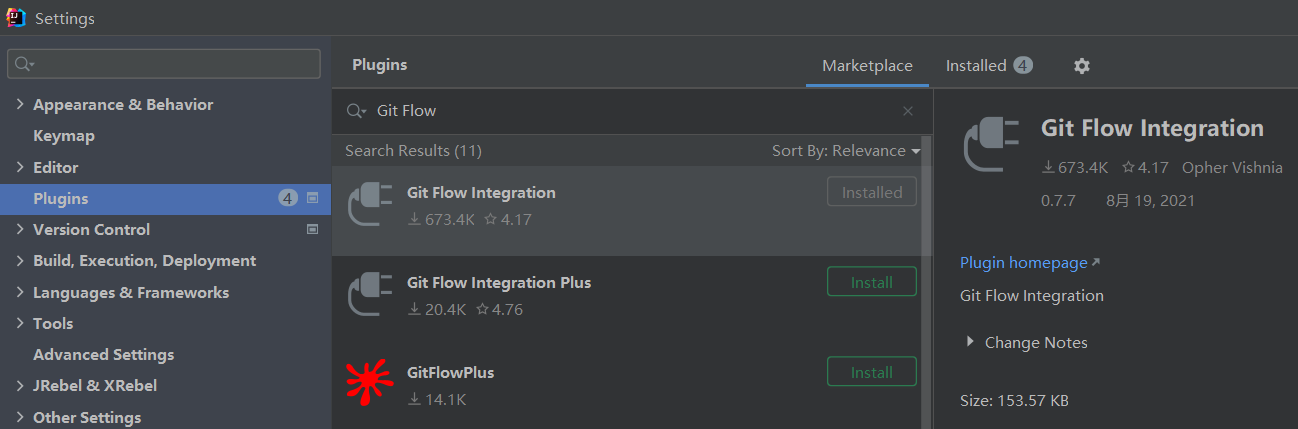The image size is (1298, 429).
Task: Switch to the Installed tab
Action: click(x=989, y=66)
